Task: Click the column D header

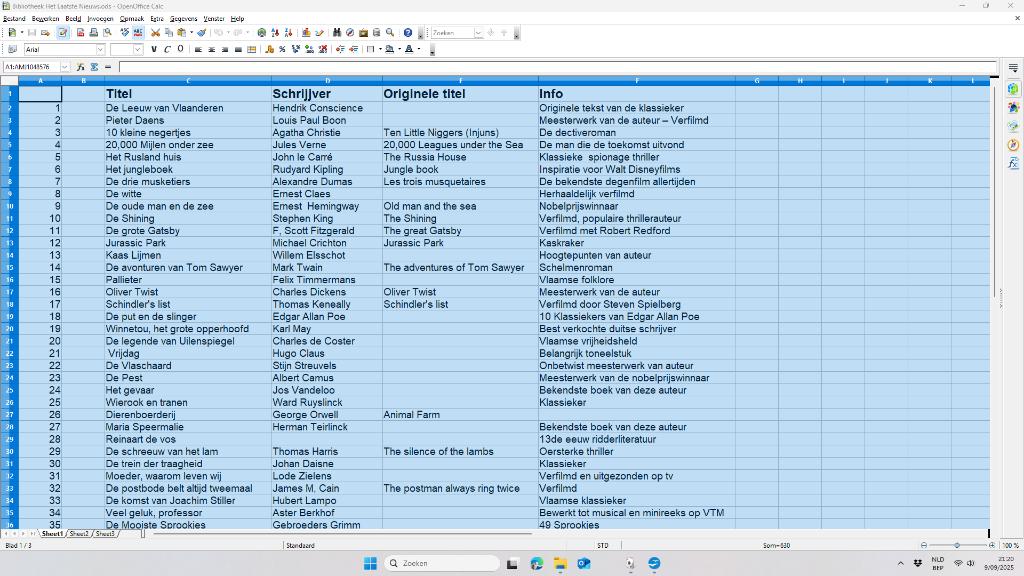Action: 327,81
